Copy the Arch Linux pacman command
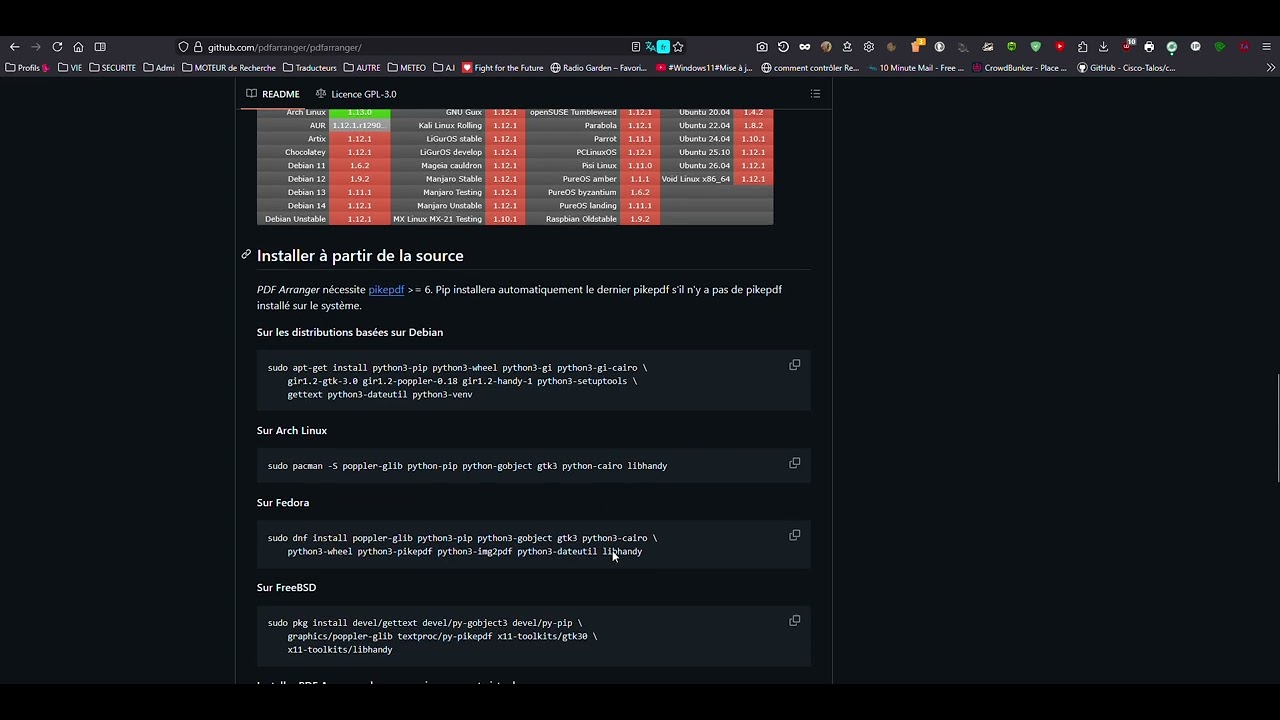 [x=795, y=463]
